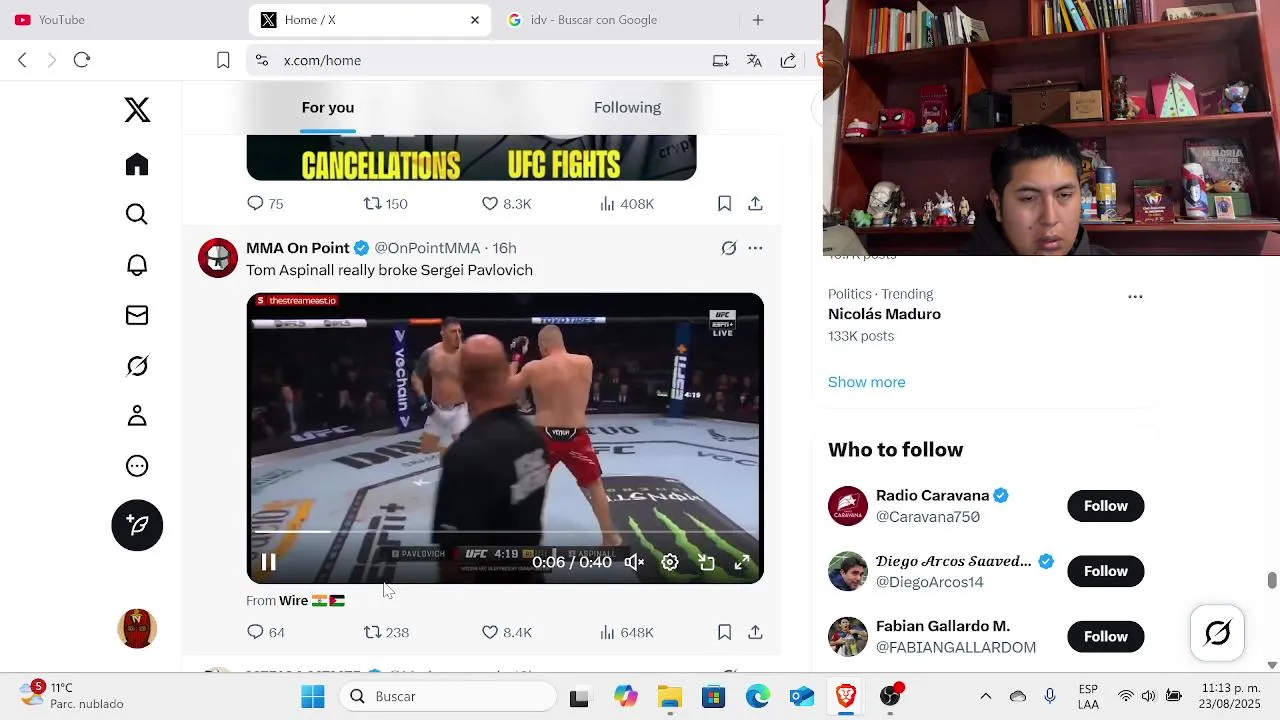Image resolution: width=1280 pixels, height=720 pixels.
Task: Open Messages envelope in X sidebar
Action: click(x=137, y=315)
